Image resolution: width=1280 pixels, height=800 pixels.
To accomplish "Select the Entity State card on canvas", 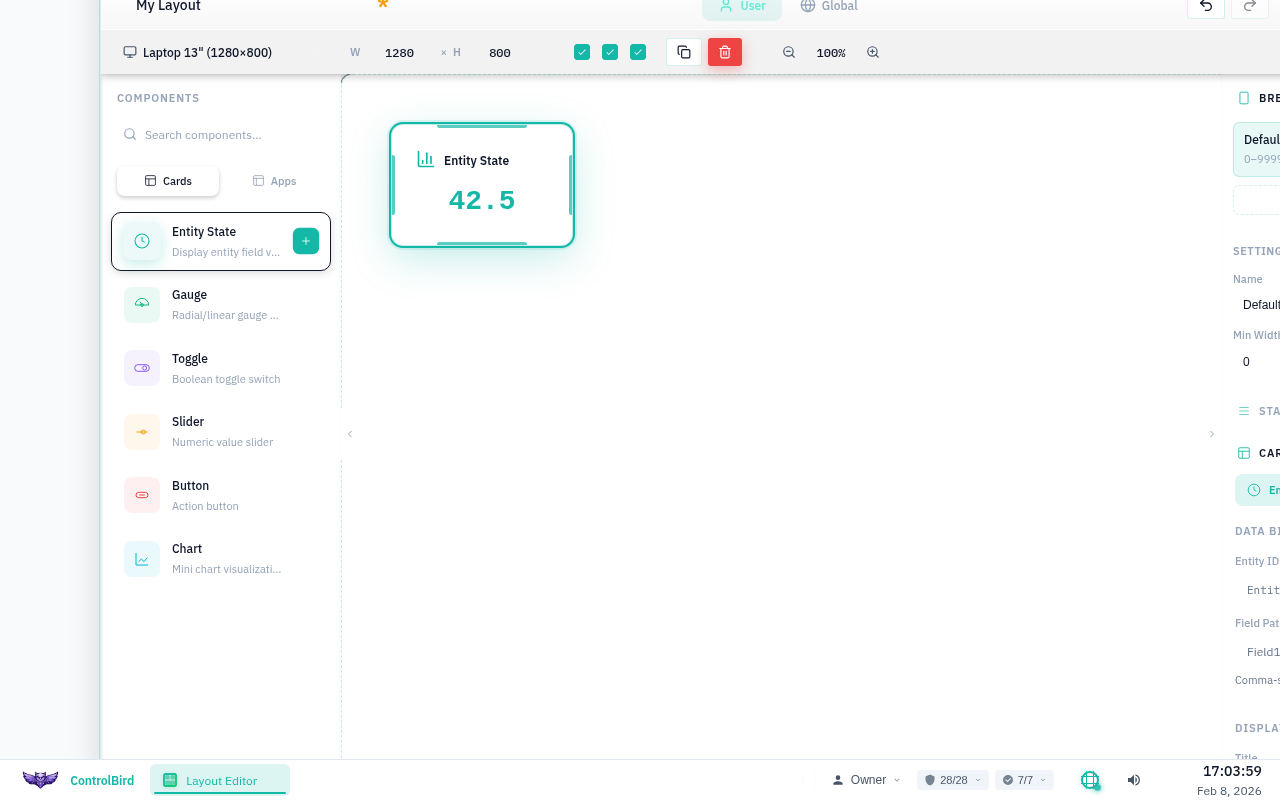I will tap(482, 185).
